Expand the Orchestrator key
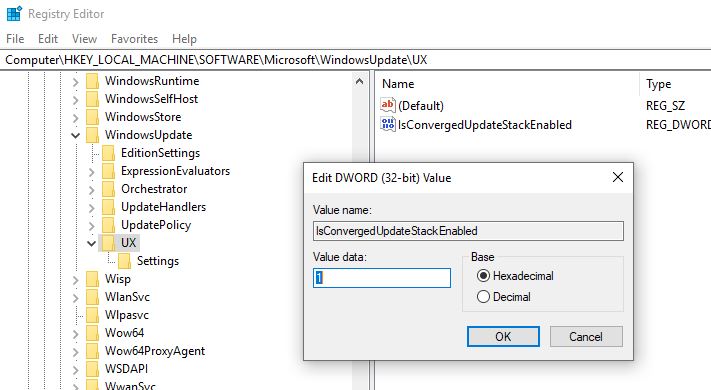The width and height of the screenshot is (711, 390). coord(92,190)
